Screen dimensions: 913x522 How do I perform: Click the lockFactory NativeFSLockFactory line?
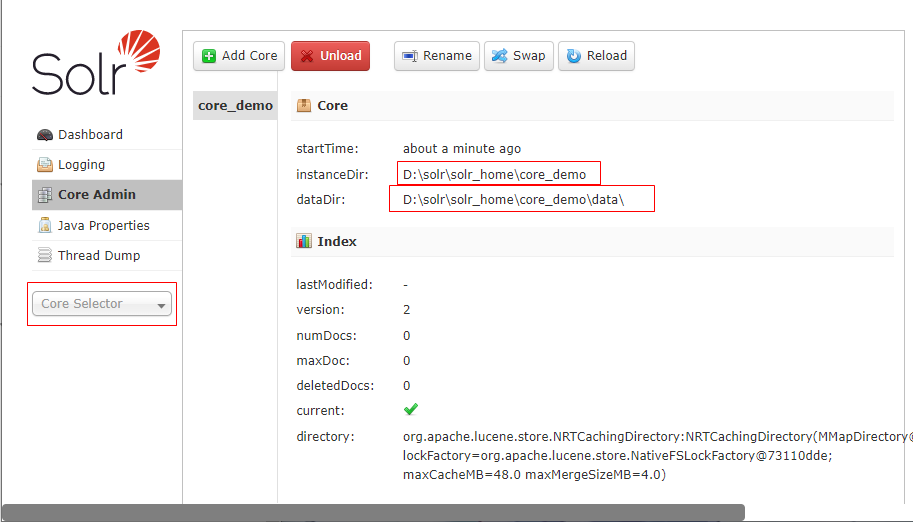pyautogui.click(x=618, y=456)
